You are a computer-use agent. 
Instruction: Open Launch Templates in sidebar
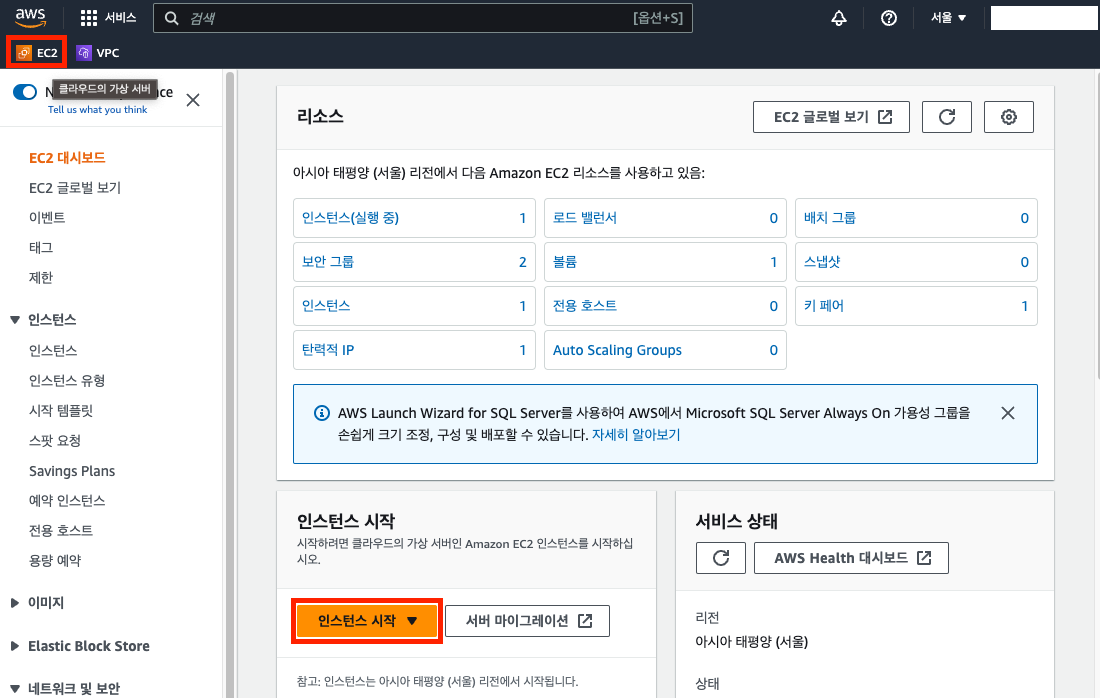click(61, 411)
